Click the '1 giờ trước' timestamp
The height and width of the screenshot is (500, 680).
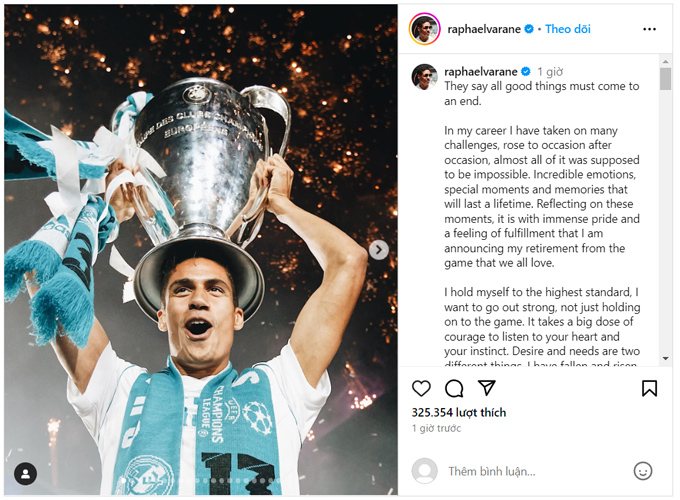tap(437, 428)
